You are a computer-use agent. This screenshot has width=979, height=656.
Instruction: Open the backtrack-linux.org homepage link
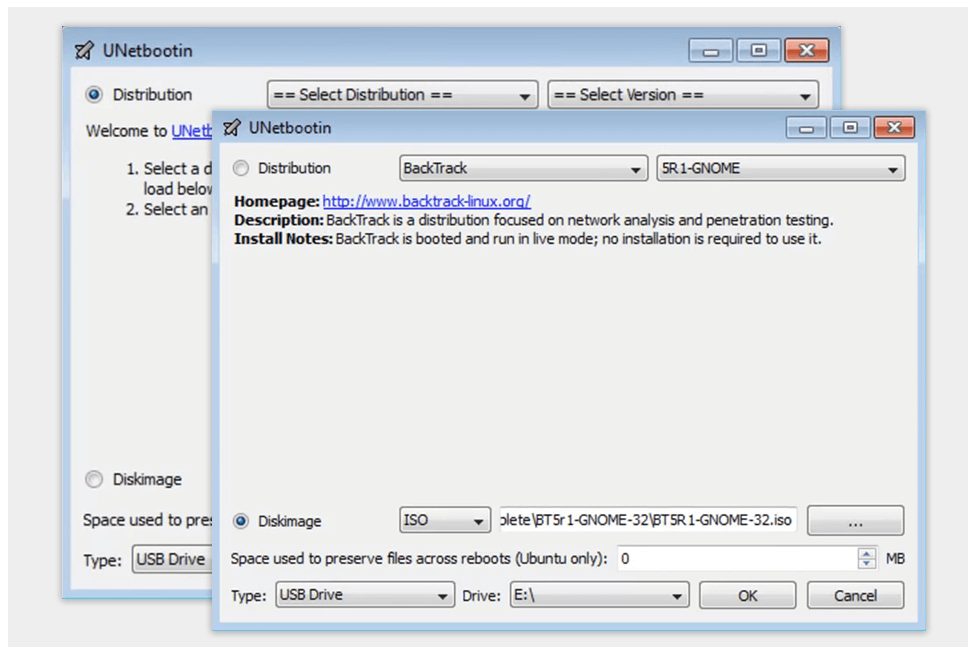tap(426, 201)
